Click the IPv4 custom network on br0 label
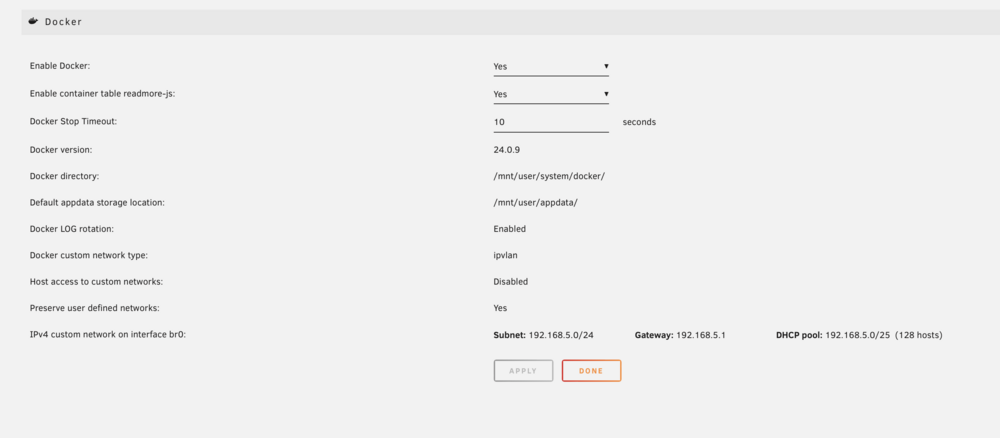This screenshot has width=1000, height=438. 108,335
